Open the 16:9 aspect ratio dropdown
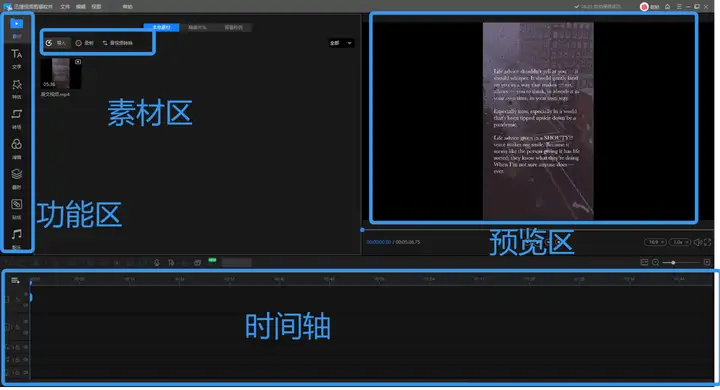 click(x=655, y=242)
